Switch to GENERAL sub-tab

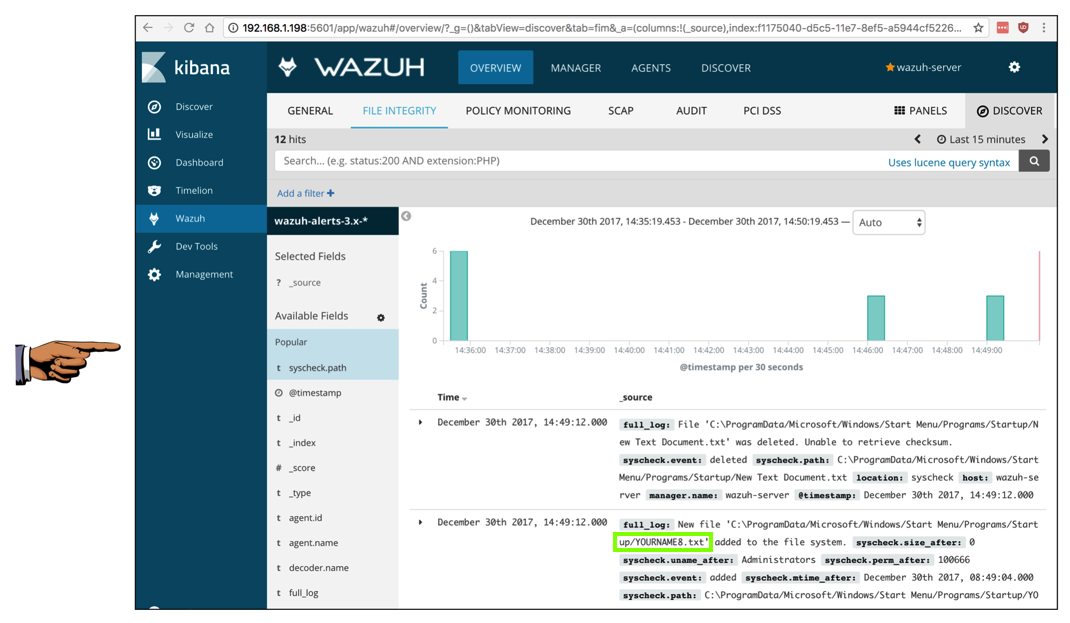[x=310, y=111]
